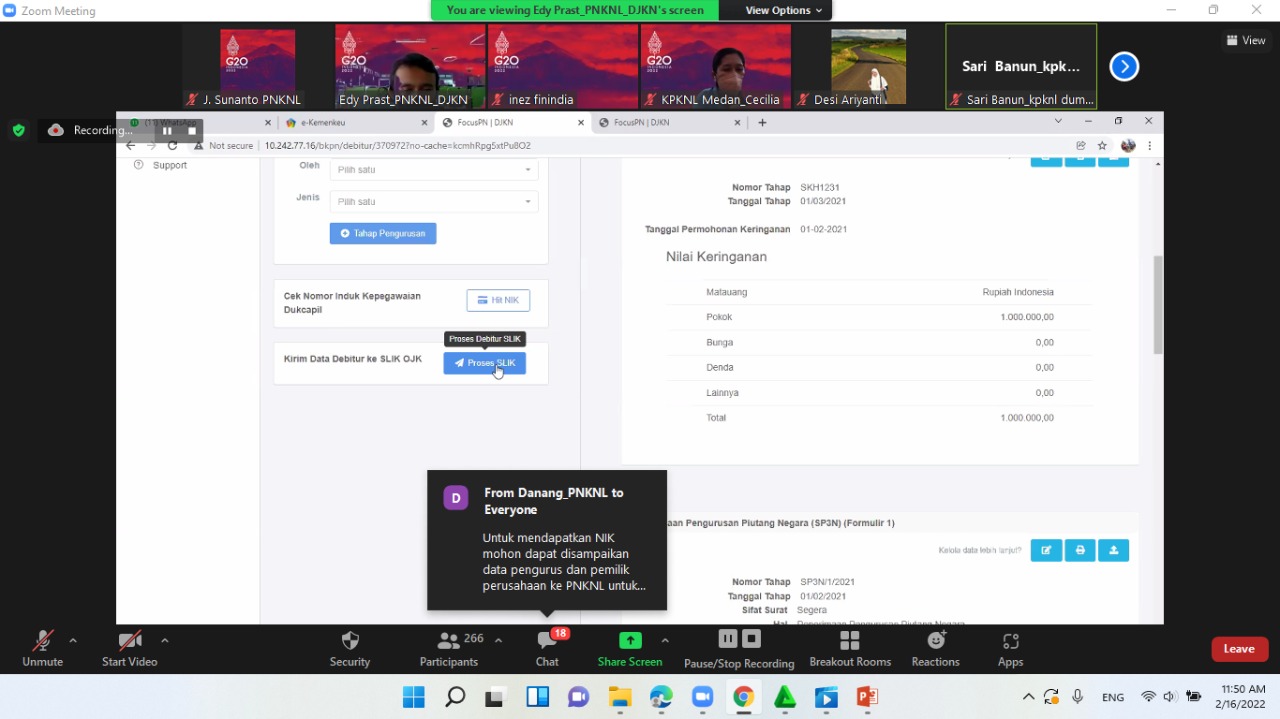This screenshot has height=719, width=1280.
Task: Click the Proses SLIK button
Action: click(485, 363)
